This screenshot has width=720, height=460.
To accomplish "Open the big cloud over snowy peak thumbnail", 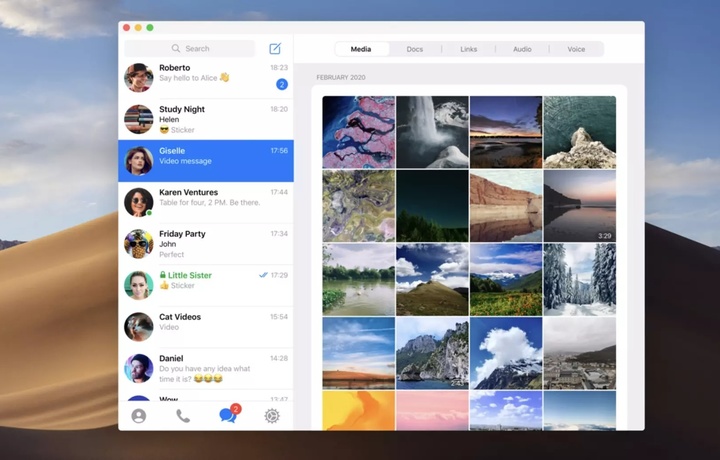I will coord(506,353).
